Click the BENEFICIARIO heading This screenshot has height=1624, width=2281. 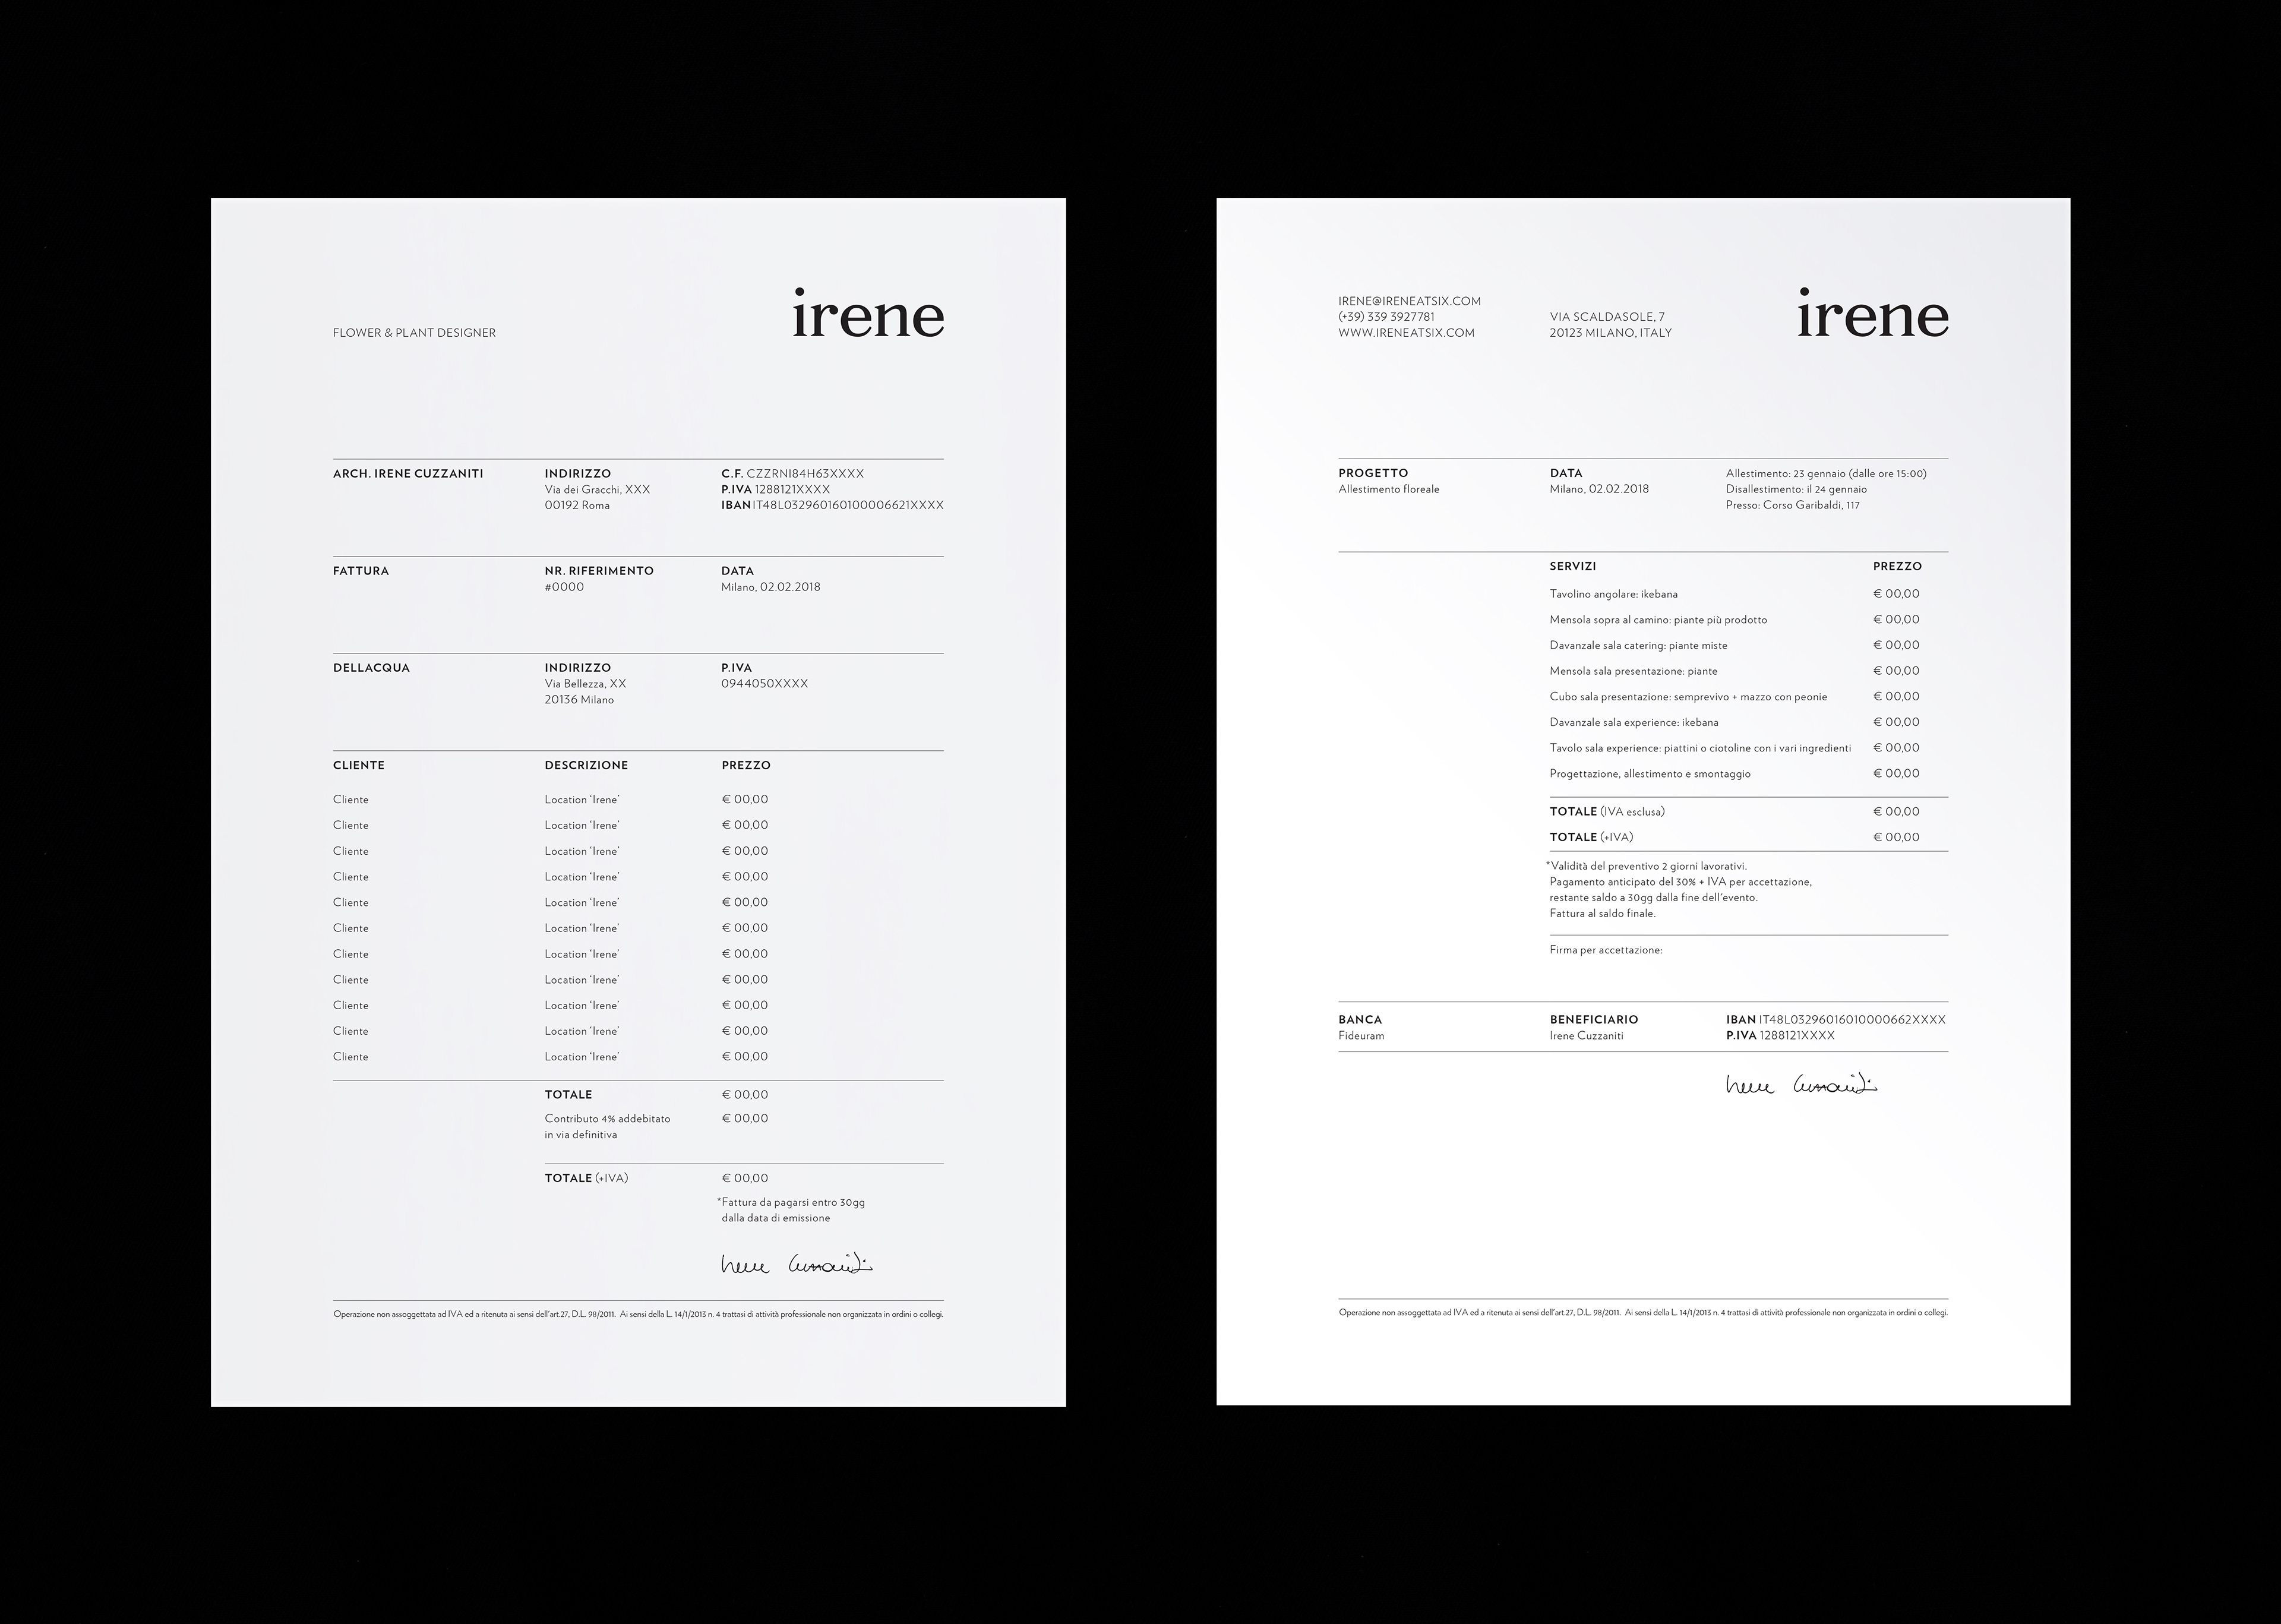pos(1593,1020)
